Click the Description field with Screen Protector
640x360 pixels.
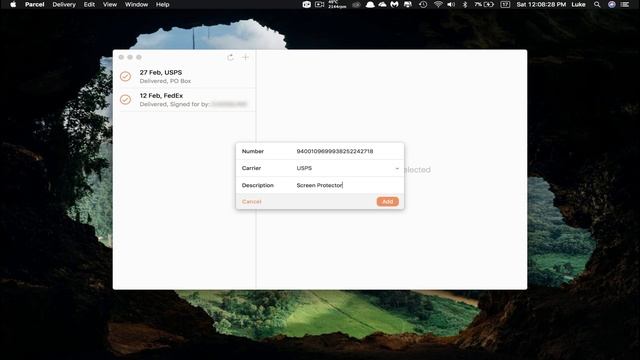347,185
